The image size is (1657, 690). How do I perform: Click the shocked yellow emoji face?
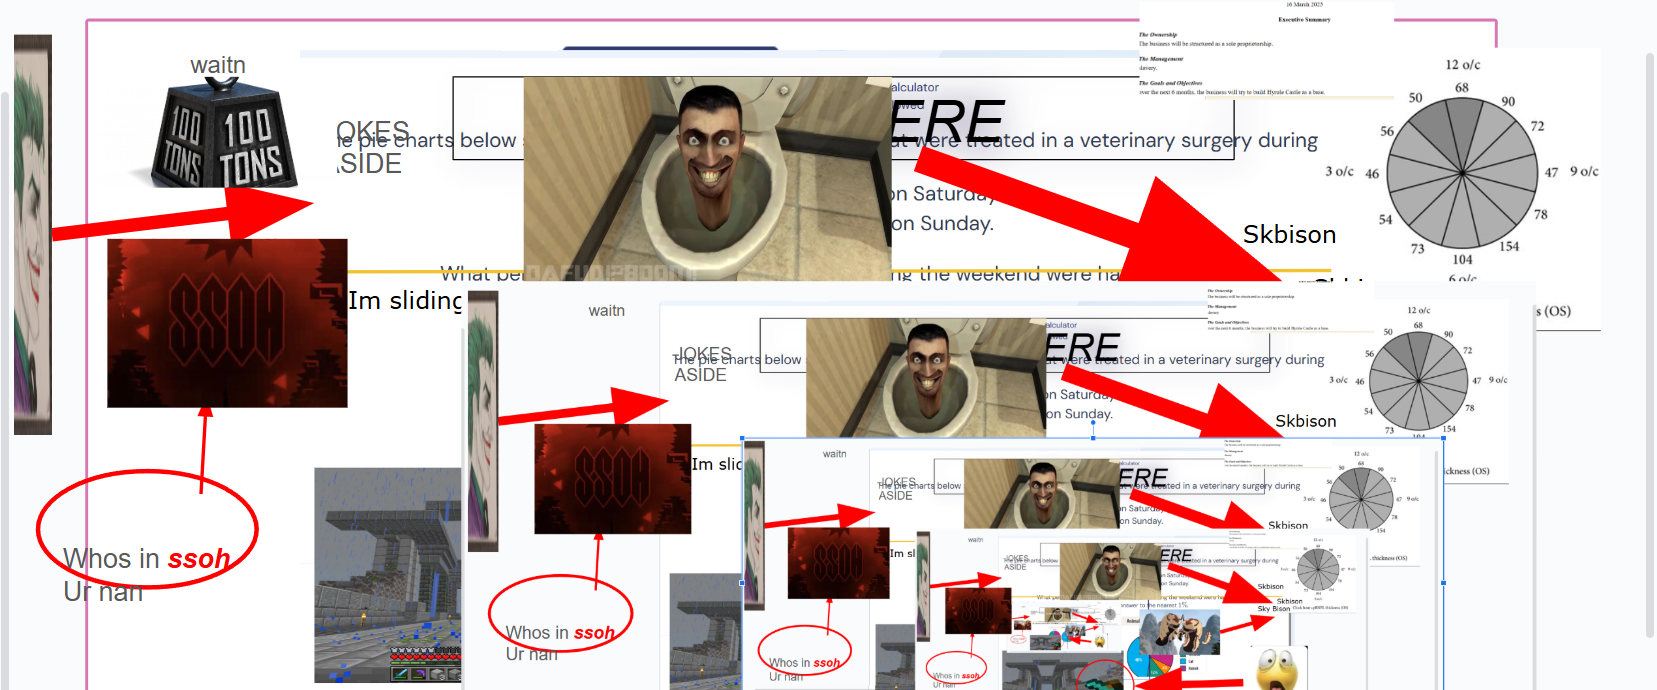coord(1277,668)
